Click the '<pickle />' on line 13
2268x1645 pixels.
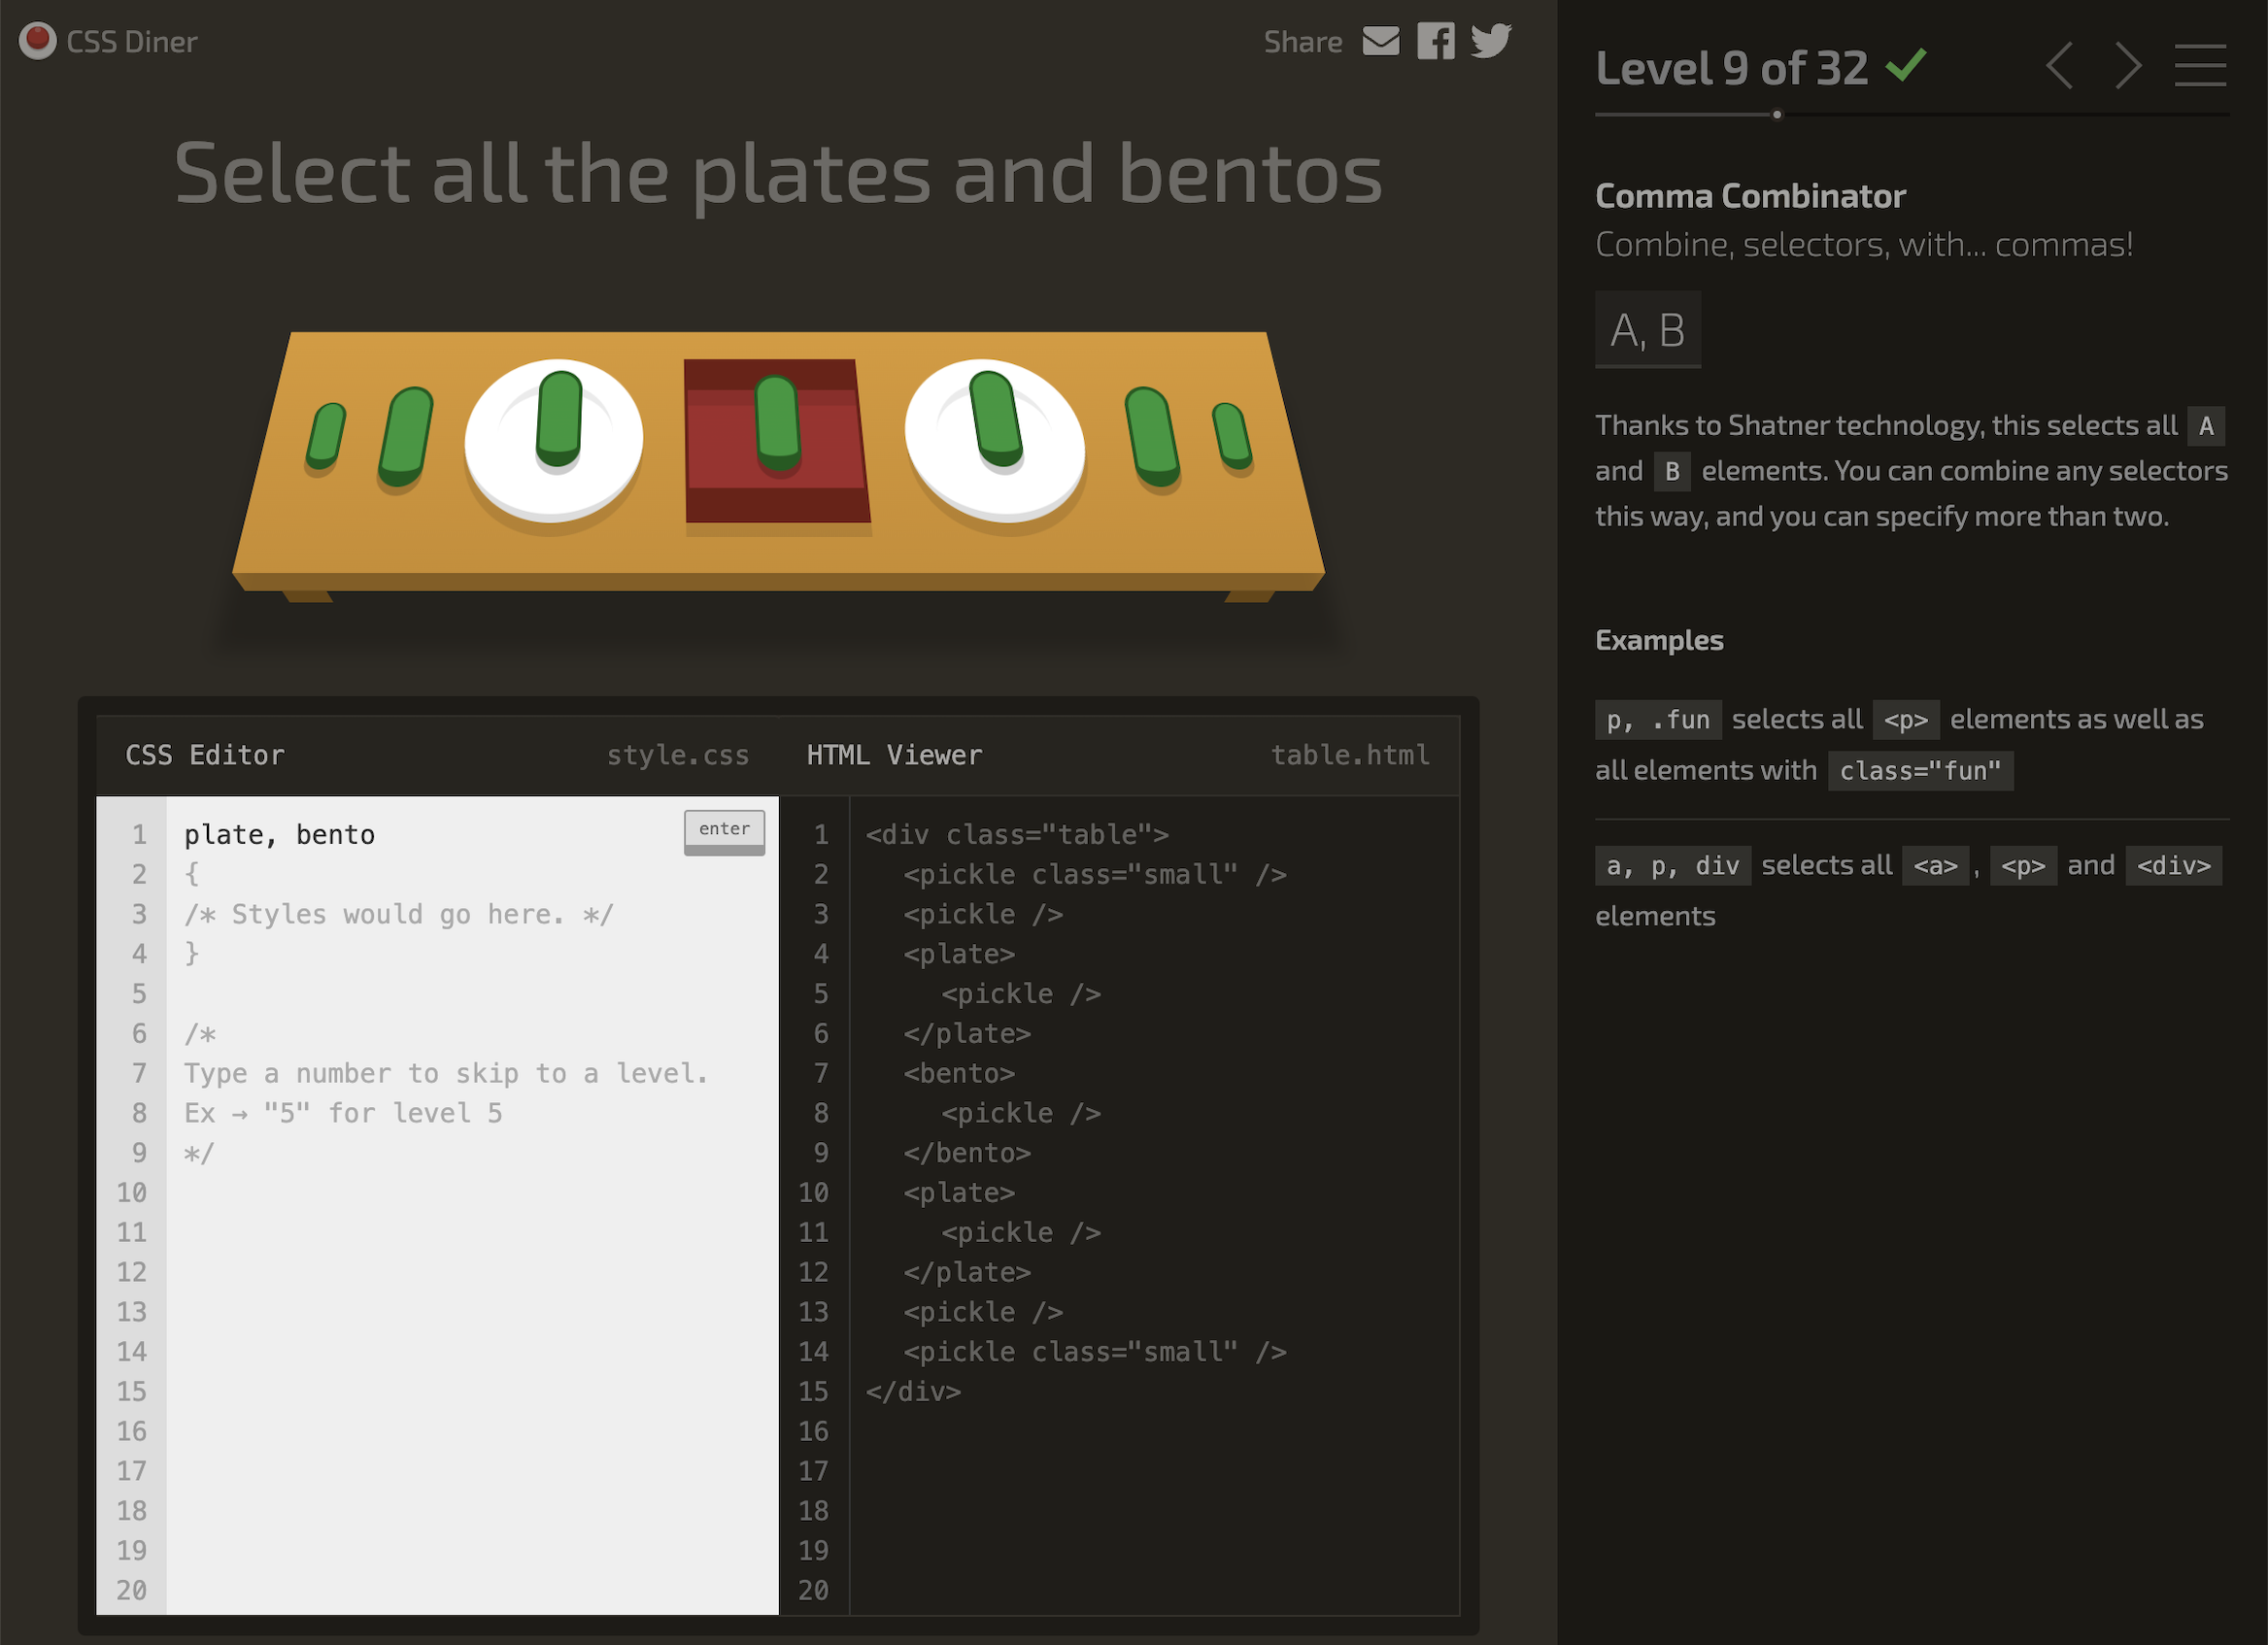pyautogui.click(x=983, y=1312)
